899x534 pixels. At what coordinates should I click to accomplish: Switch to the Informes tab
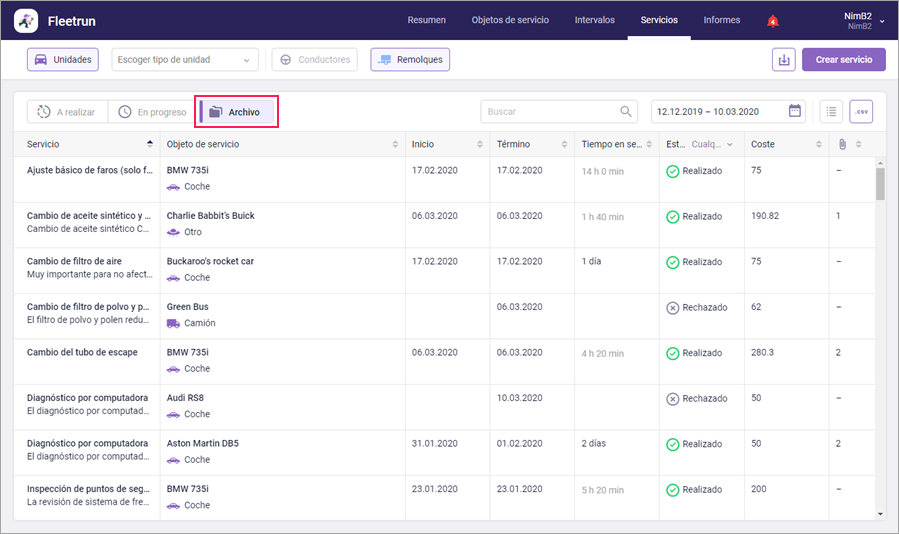[722, 20]
